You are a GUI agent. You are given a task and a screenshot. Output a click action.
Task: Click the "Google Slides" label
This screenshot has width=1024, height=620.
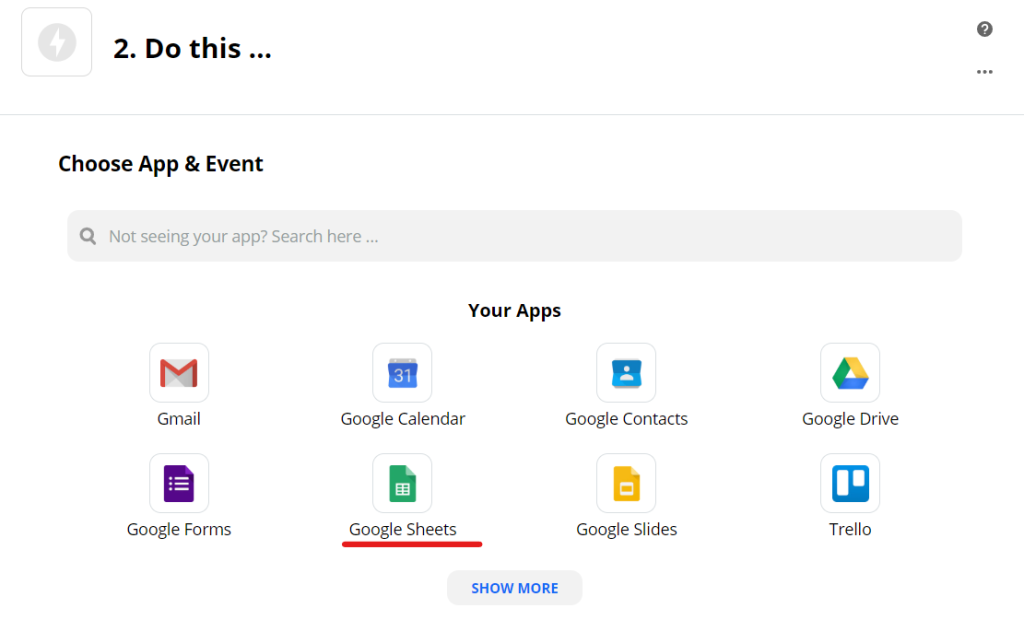click(626, 529)
